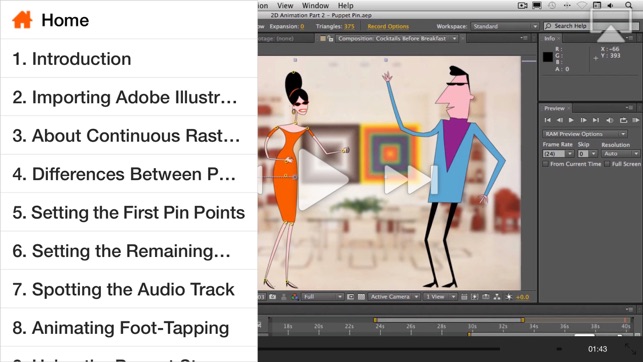The image size is (643, 362).
Task: Click the Record Options link
Action: (x=388, y=26)
